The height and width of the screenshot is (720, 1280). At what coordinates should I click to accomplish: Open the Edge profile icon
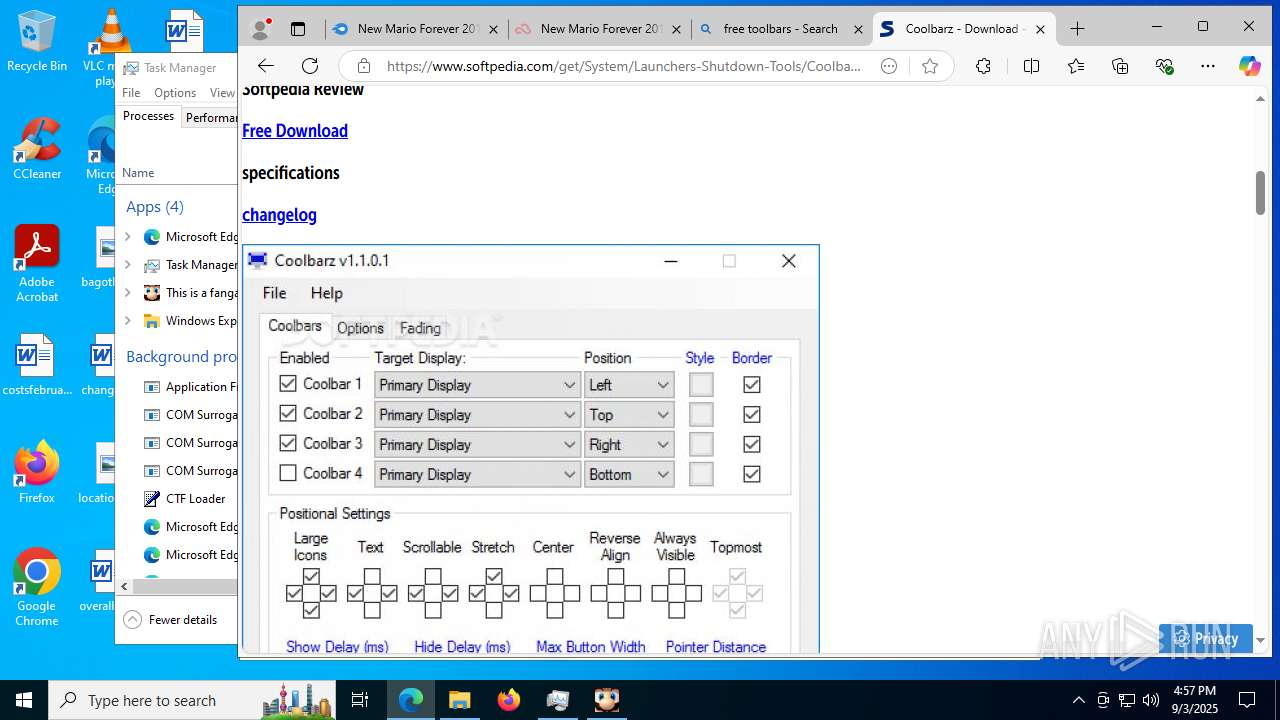(x=261, y=29)
